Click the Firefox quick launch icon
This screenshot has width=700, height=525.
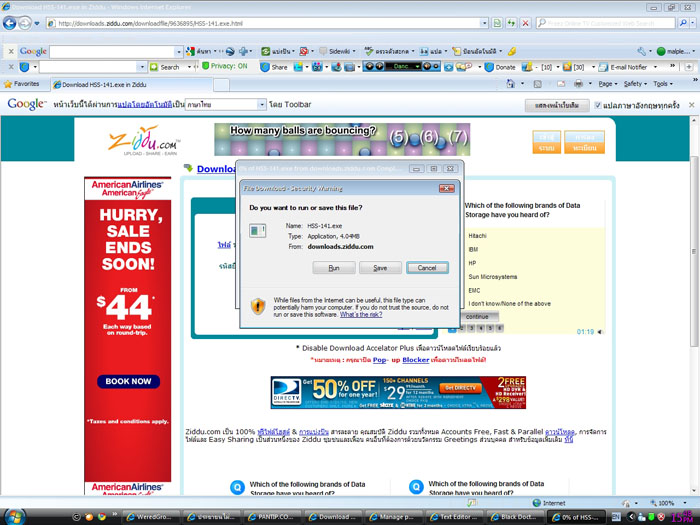89,517
